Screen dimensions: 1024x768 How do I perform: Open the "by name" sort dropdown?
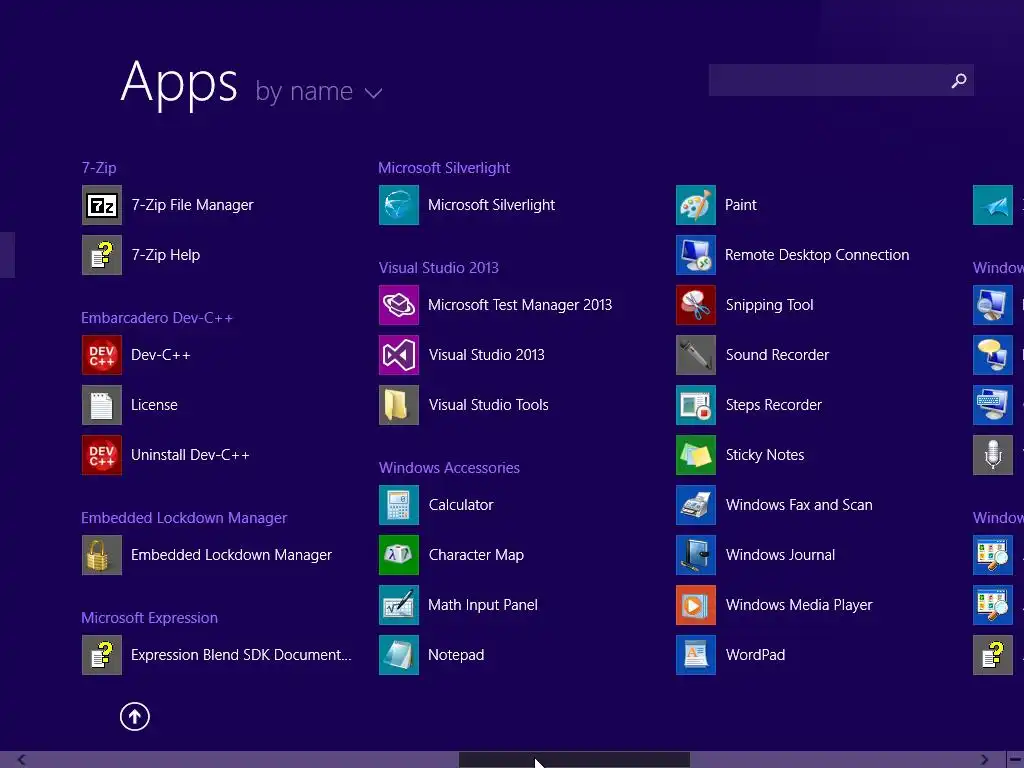pyautogui.click(x=319, y=91)
